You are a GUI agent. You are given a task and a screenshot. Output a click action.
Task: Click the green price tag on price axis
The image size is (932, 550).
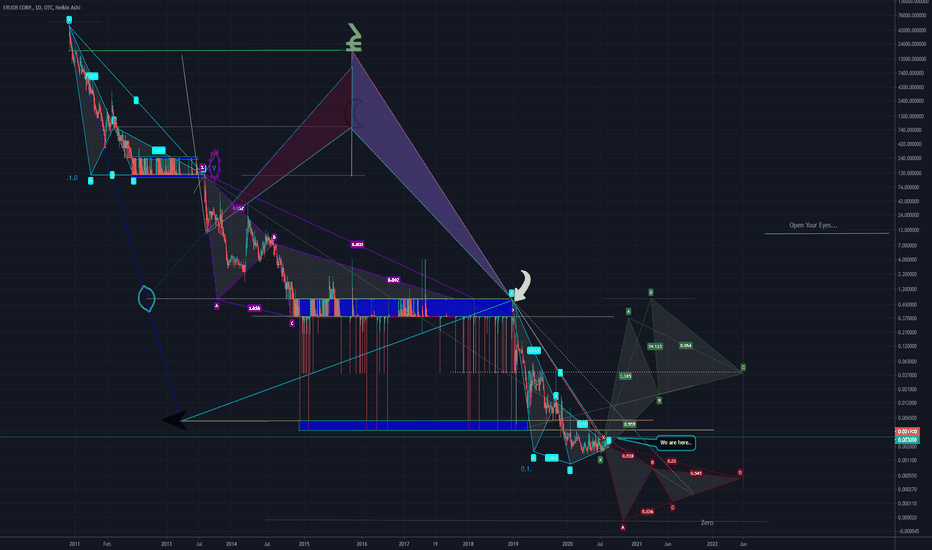907,439
